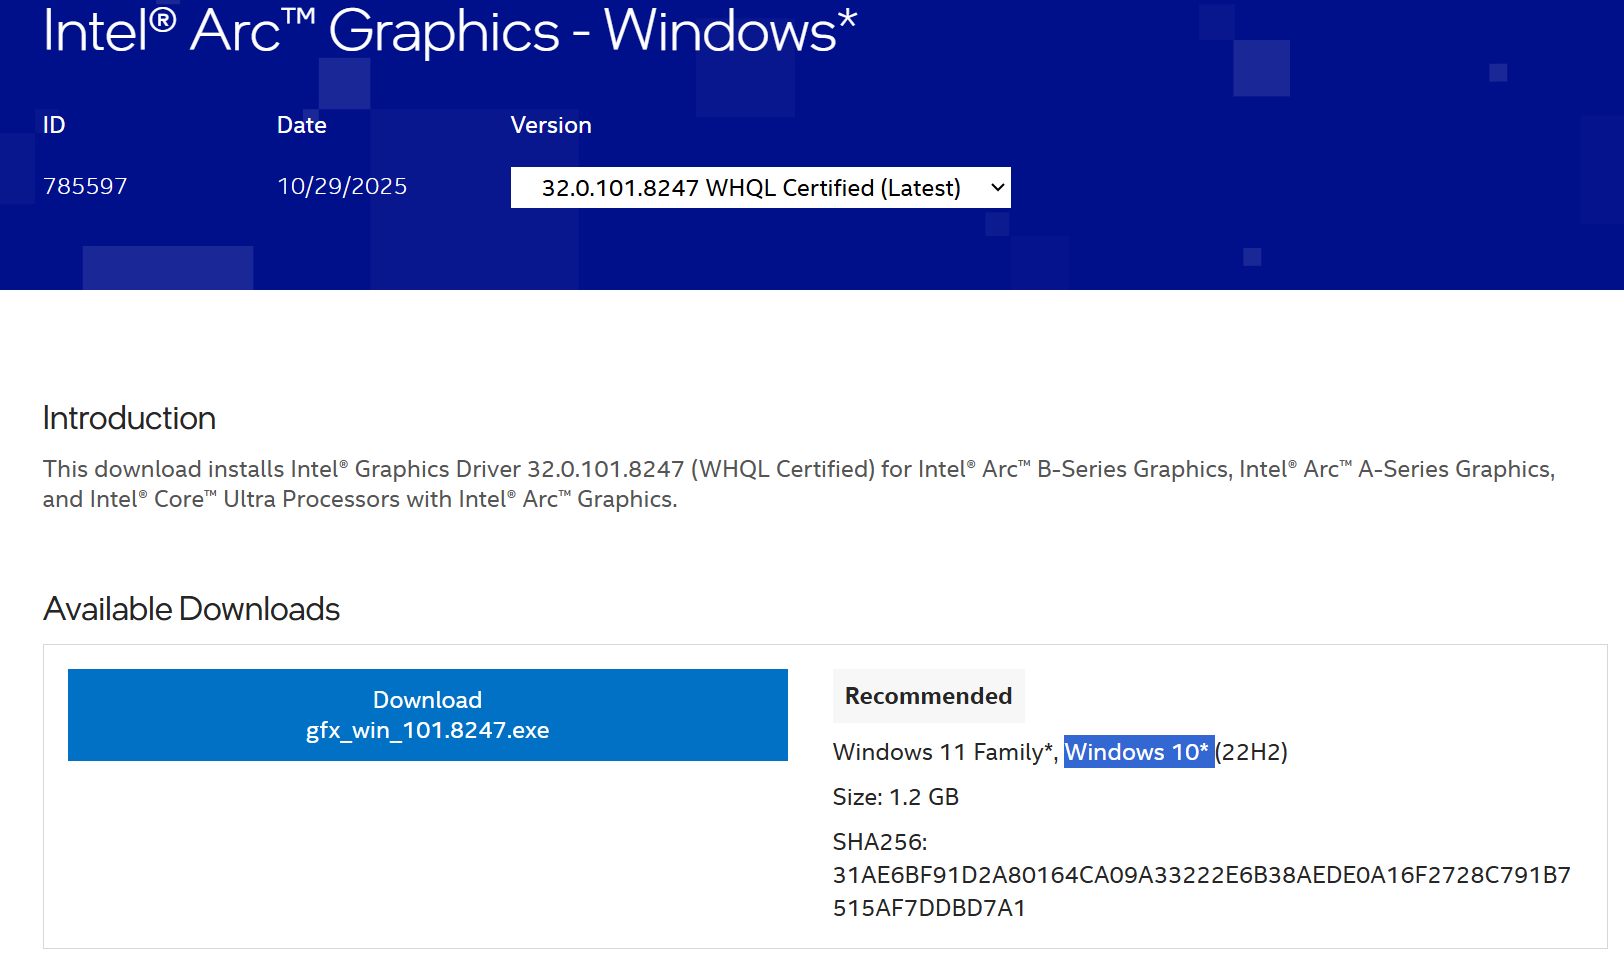Viewport: 1624px width, 966px height.
Task: Click Download gfx_win_101.8247.exe
Action: (x=427, y=715)
